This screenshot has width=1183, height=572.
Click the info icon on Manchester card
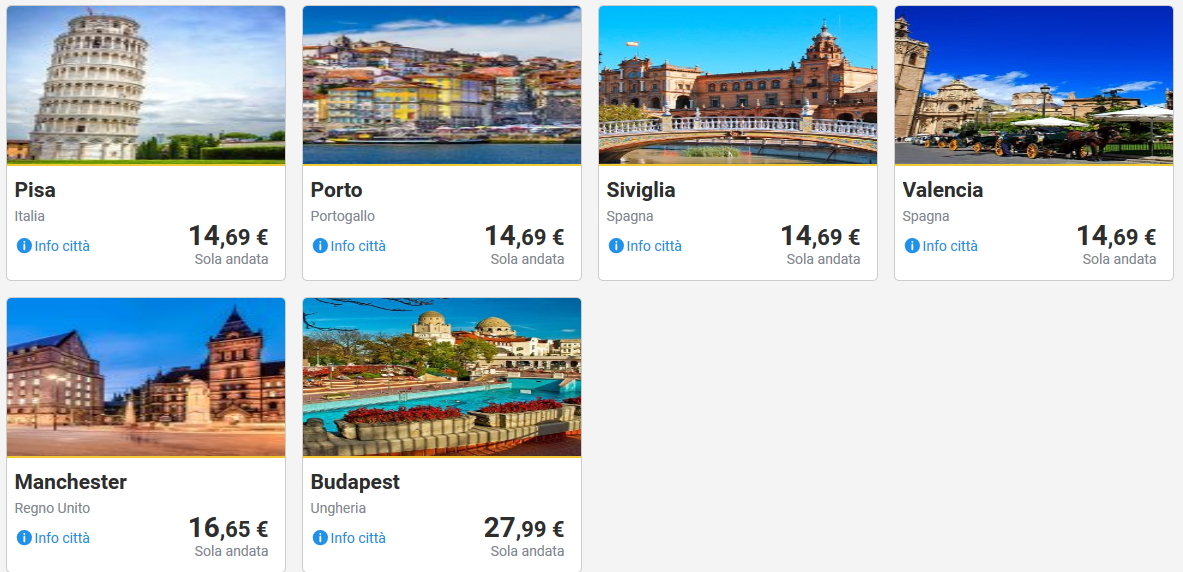pos(24,538)
